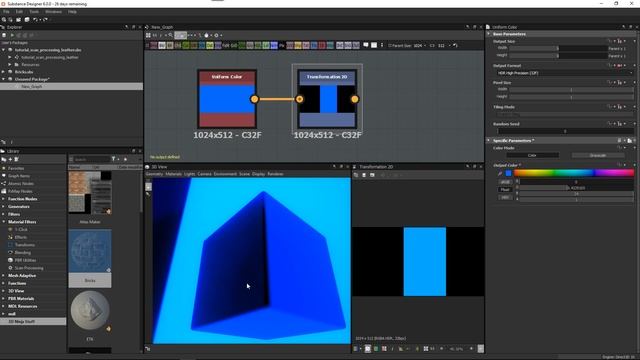This screenshot has height=360, width=640.
Task: Click the hue gradient bar
Action: [x=574, y=173]
